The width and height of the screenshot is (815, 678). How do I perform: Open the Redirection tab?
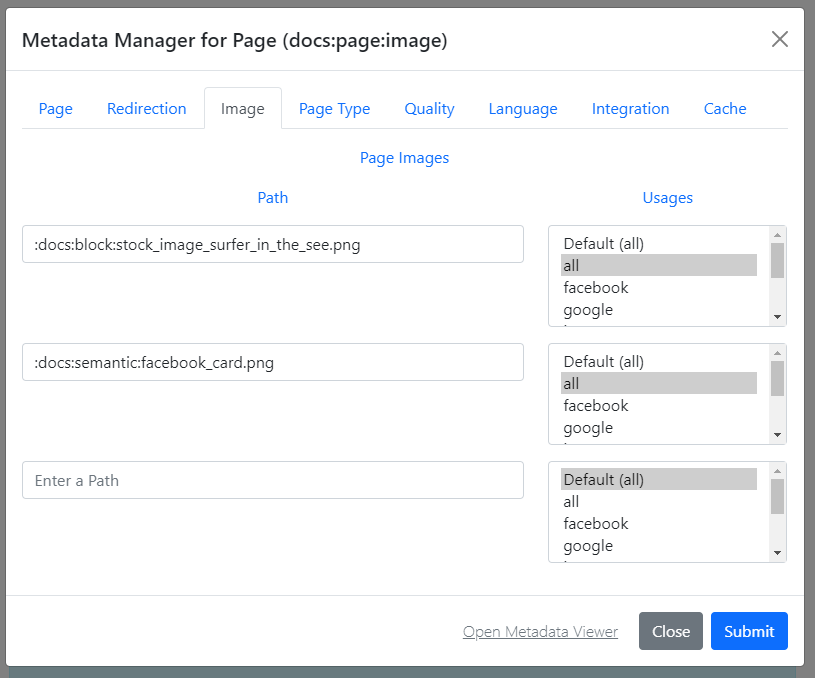146,108
